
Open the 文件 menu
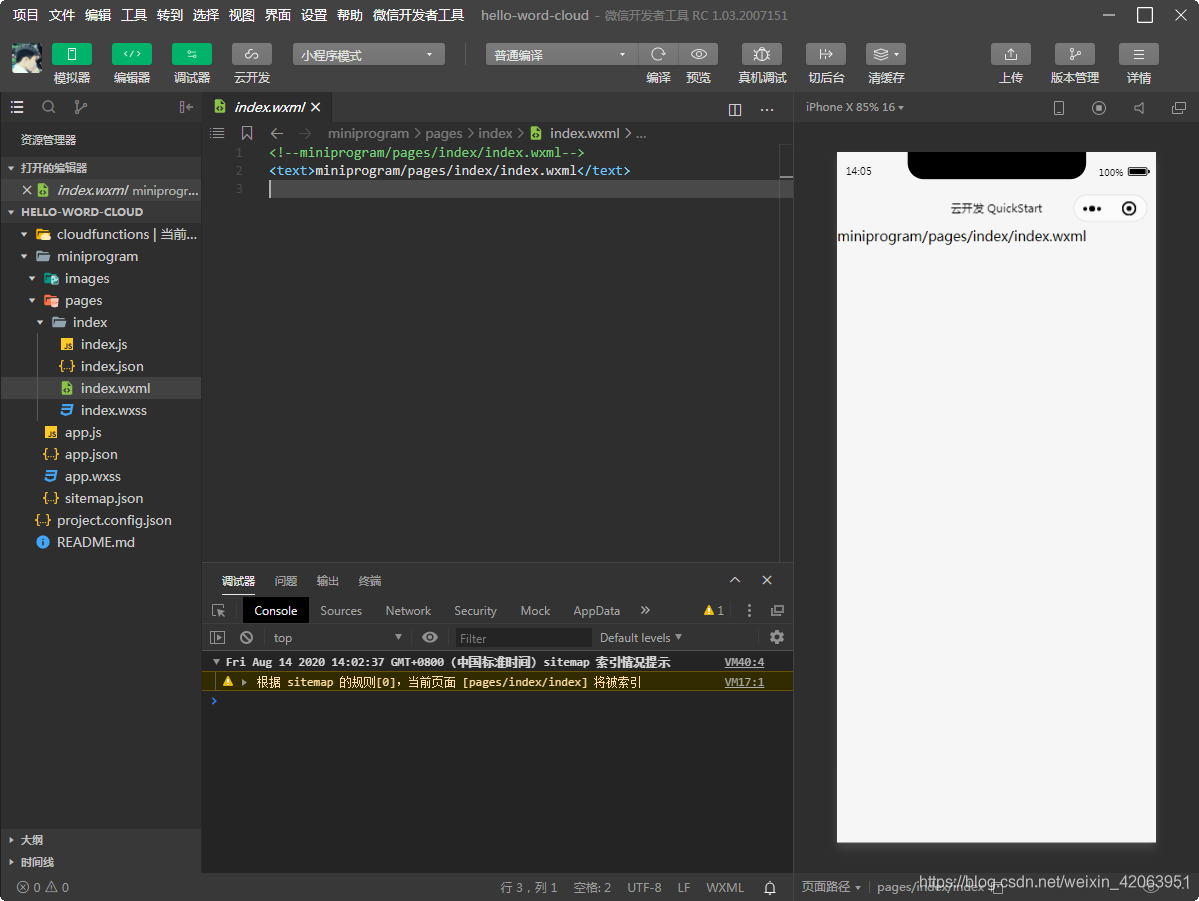coord(61,15)
